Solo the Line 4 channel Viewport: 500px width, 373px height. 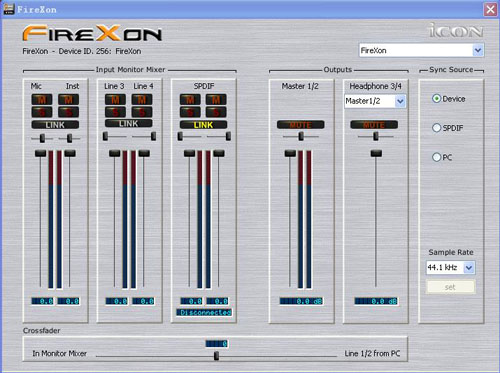pyautogui.click(x=142, y=112)
